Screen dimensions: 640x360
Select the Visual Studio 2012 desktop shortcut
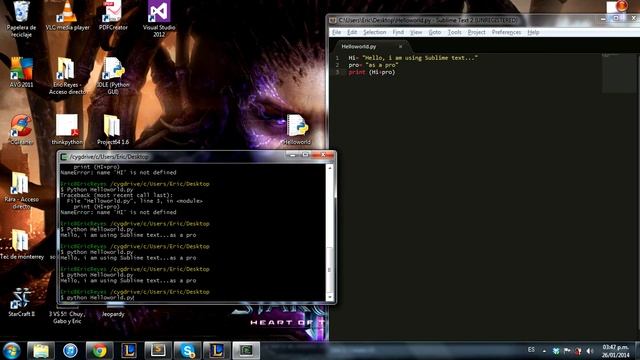point(159,18)
